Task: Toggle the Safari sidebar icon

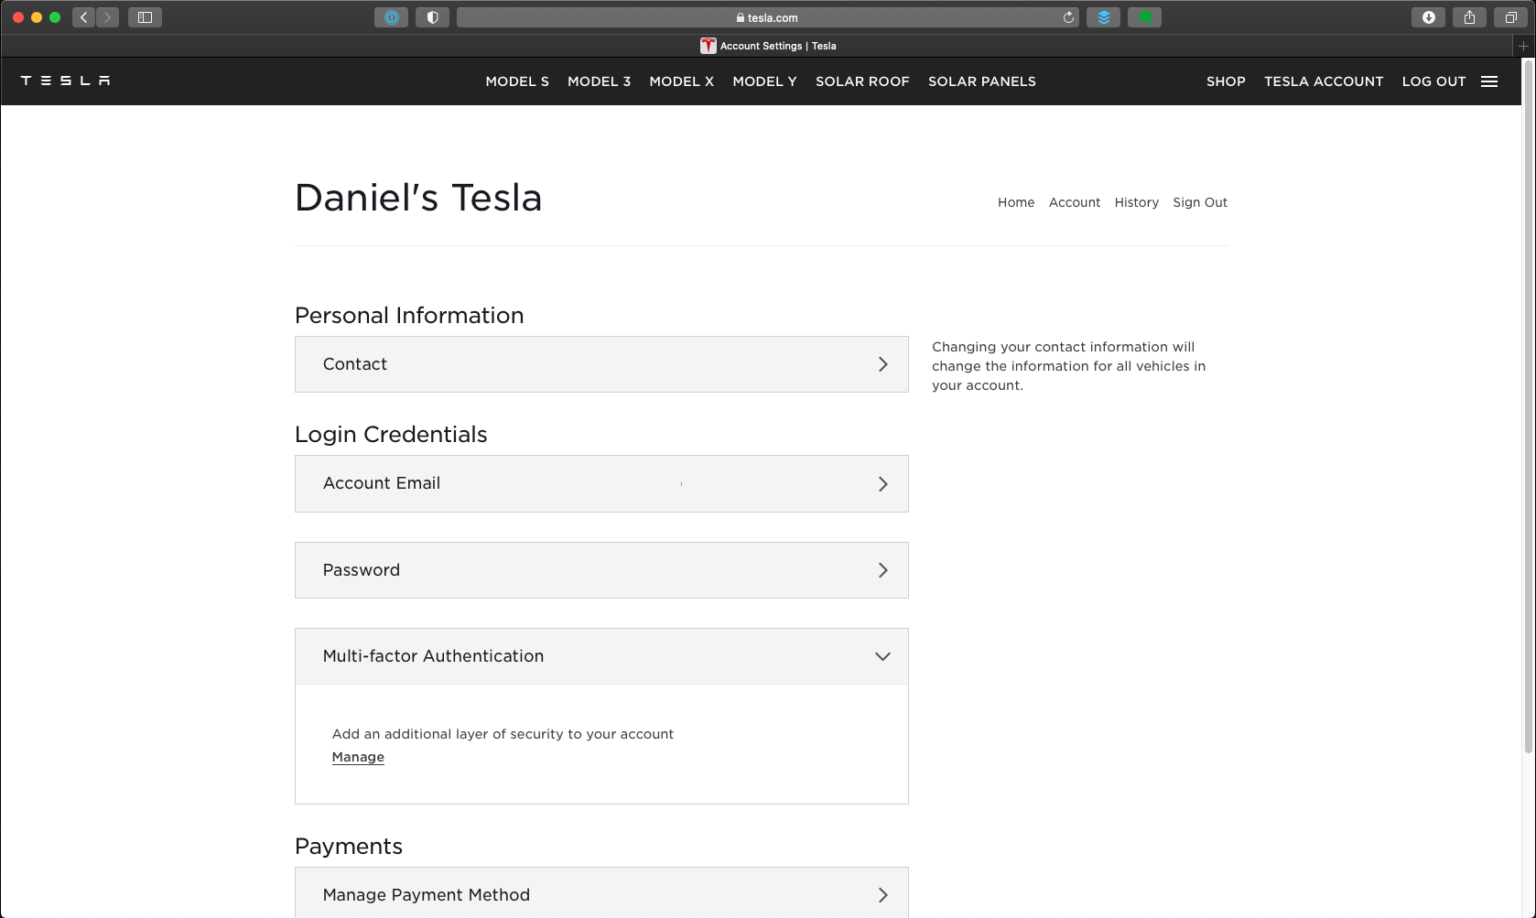Action: [x=144, y=17]
